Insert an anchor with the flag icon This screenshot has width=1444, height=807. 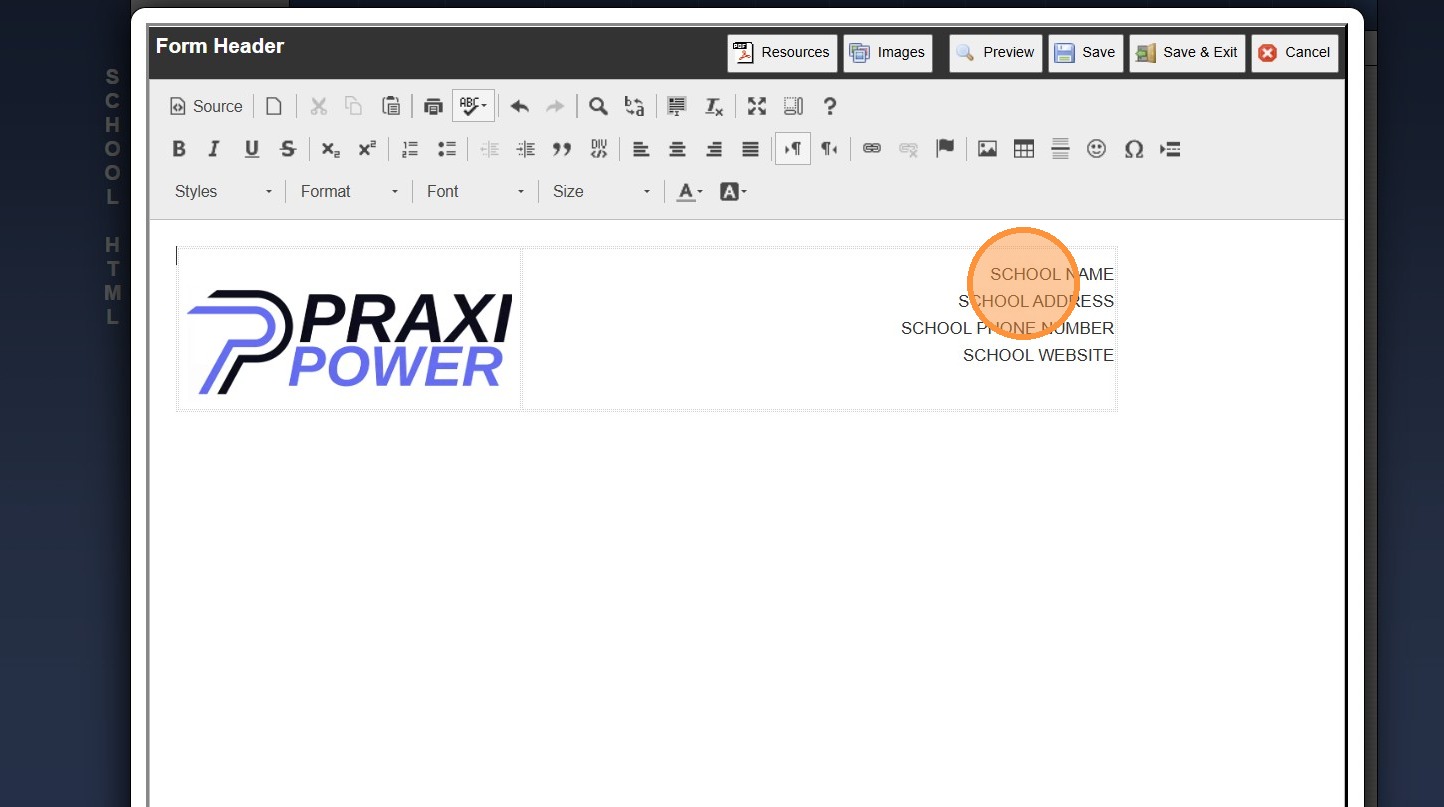pos(945,149)
